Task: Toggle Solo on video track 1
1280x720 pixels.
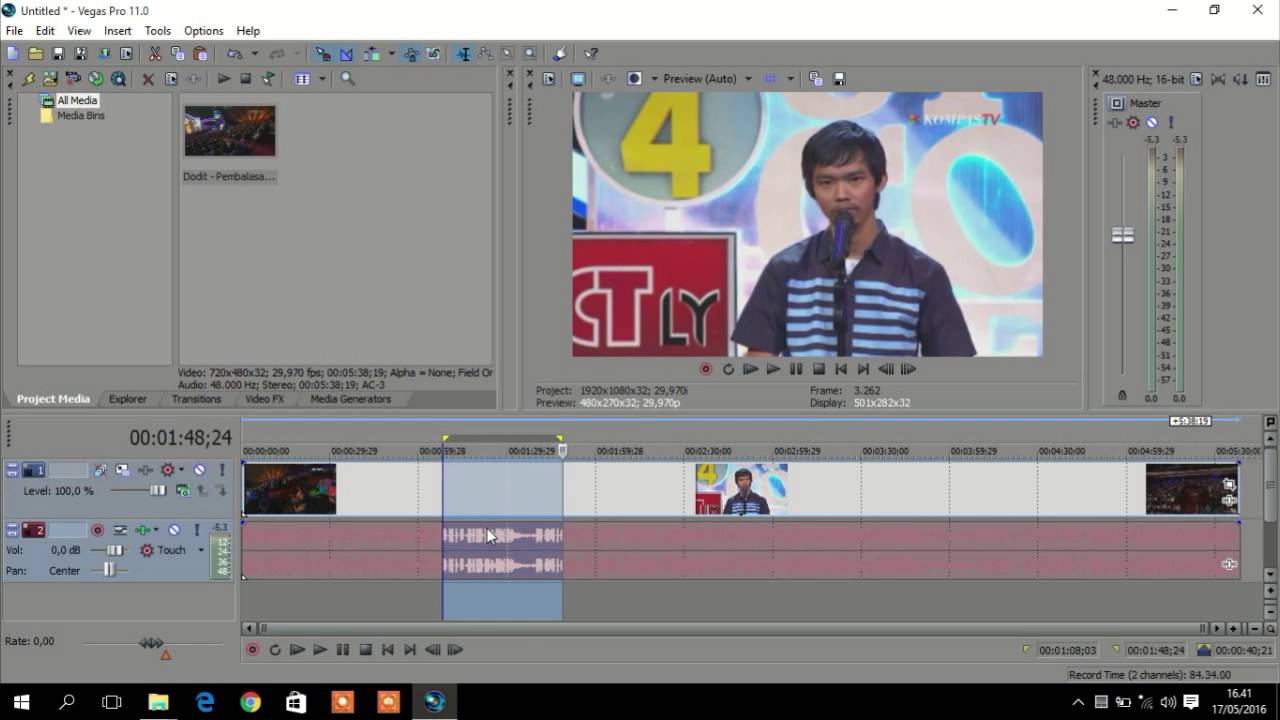Action: click(x=221, y=470)
